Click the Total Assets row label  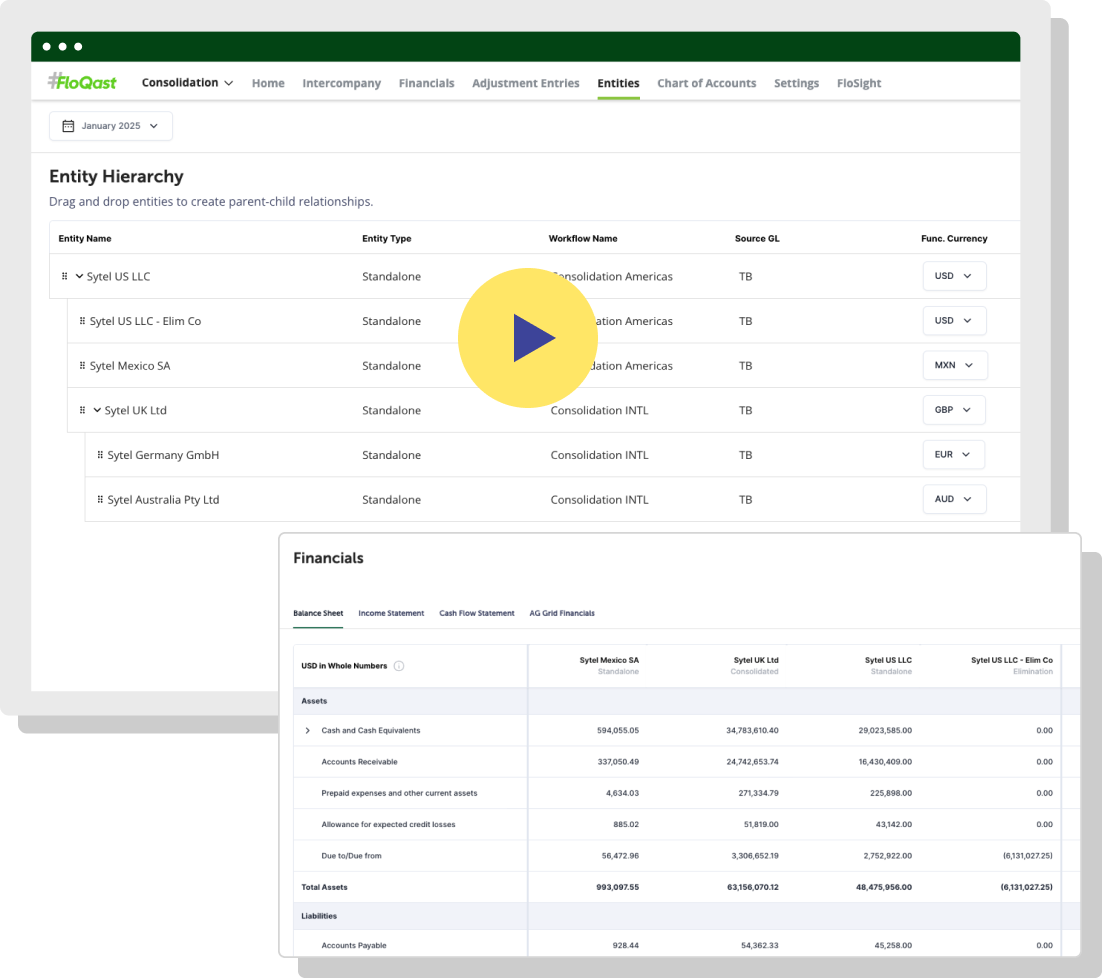[x=324, y=887]
